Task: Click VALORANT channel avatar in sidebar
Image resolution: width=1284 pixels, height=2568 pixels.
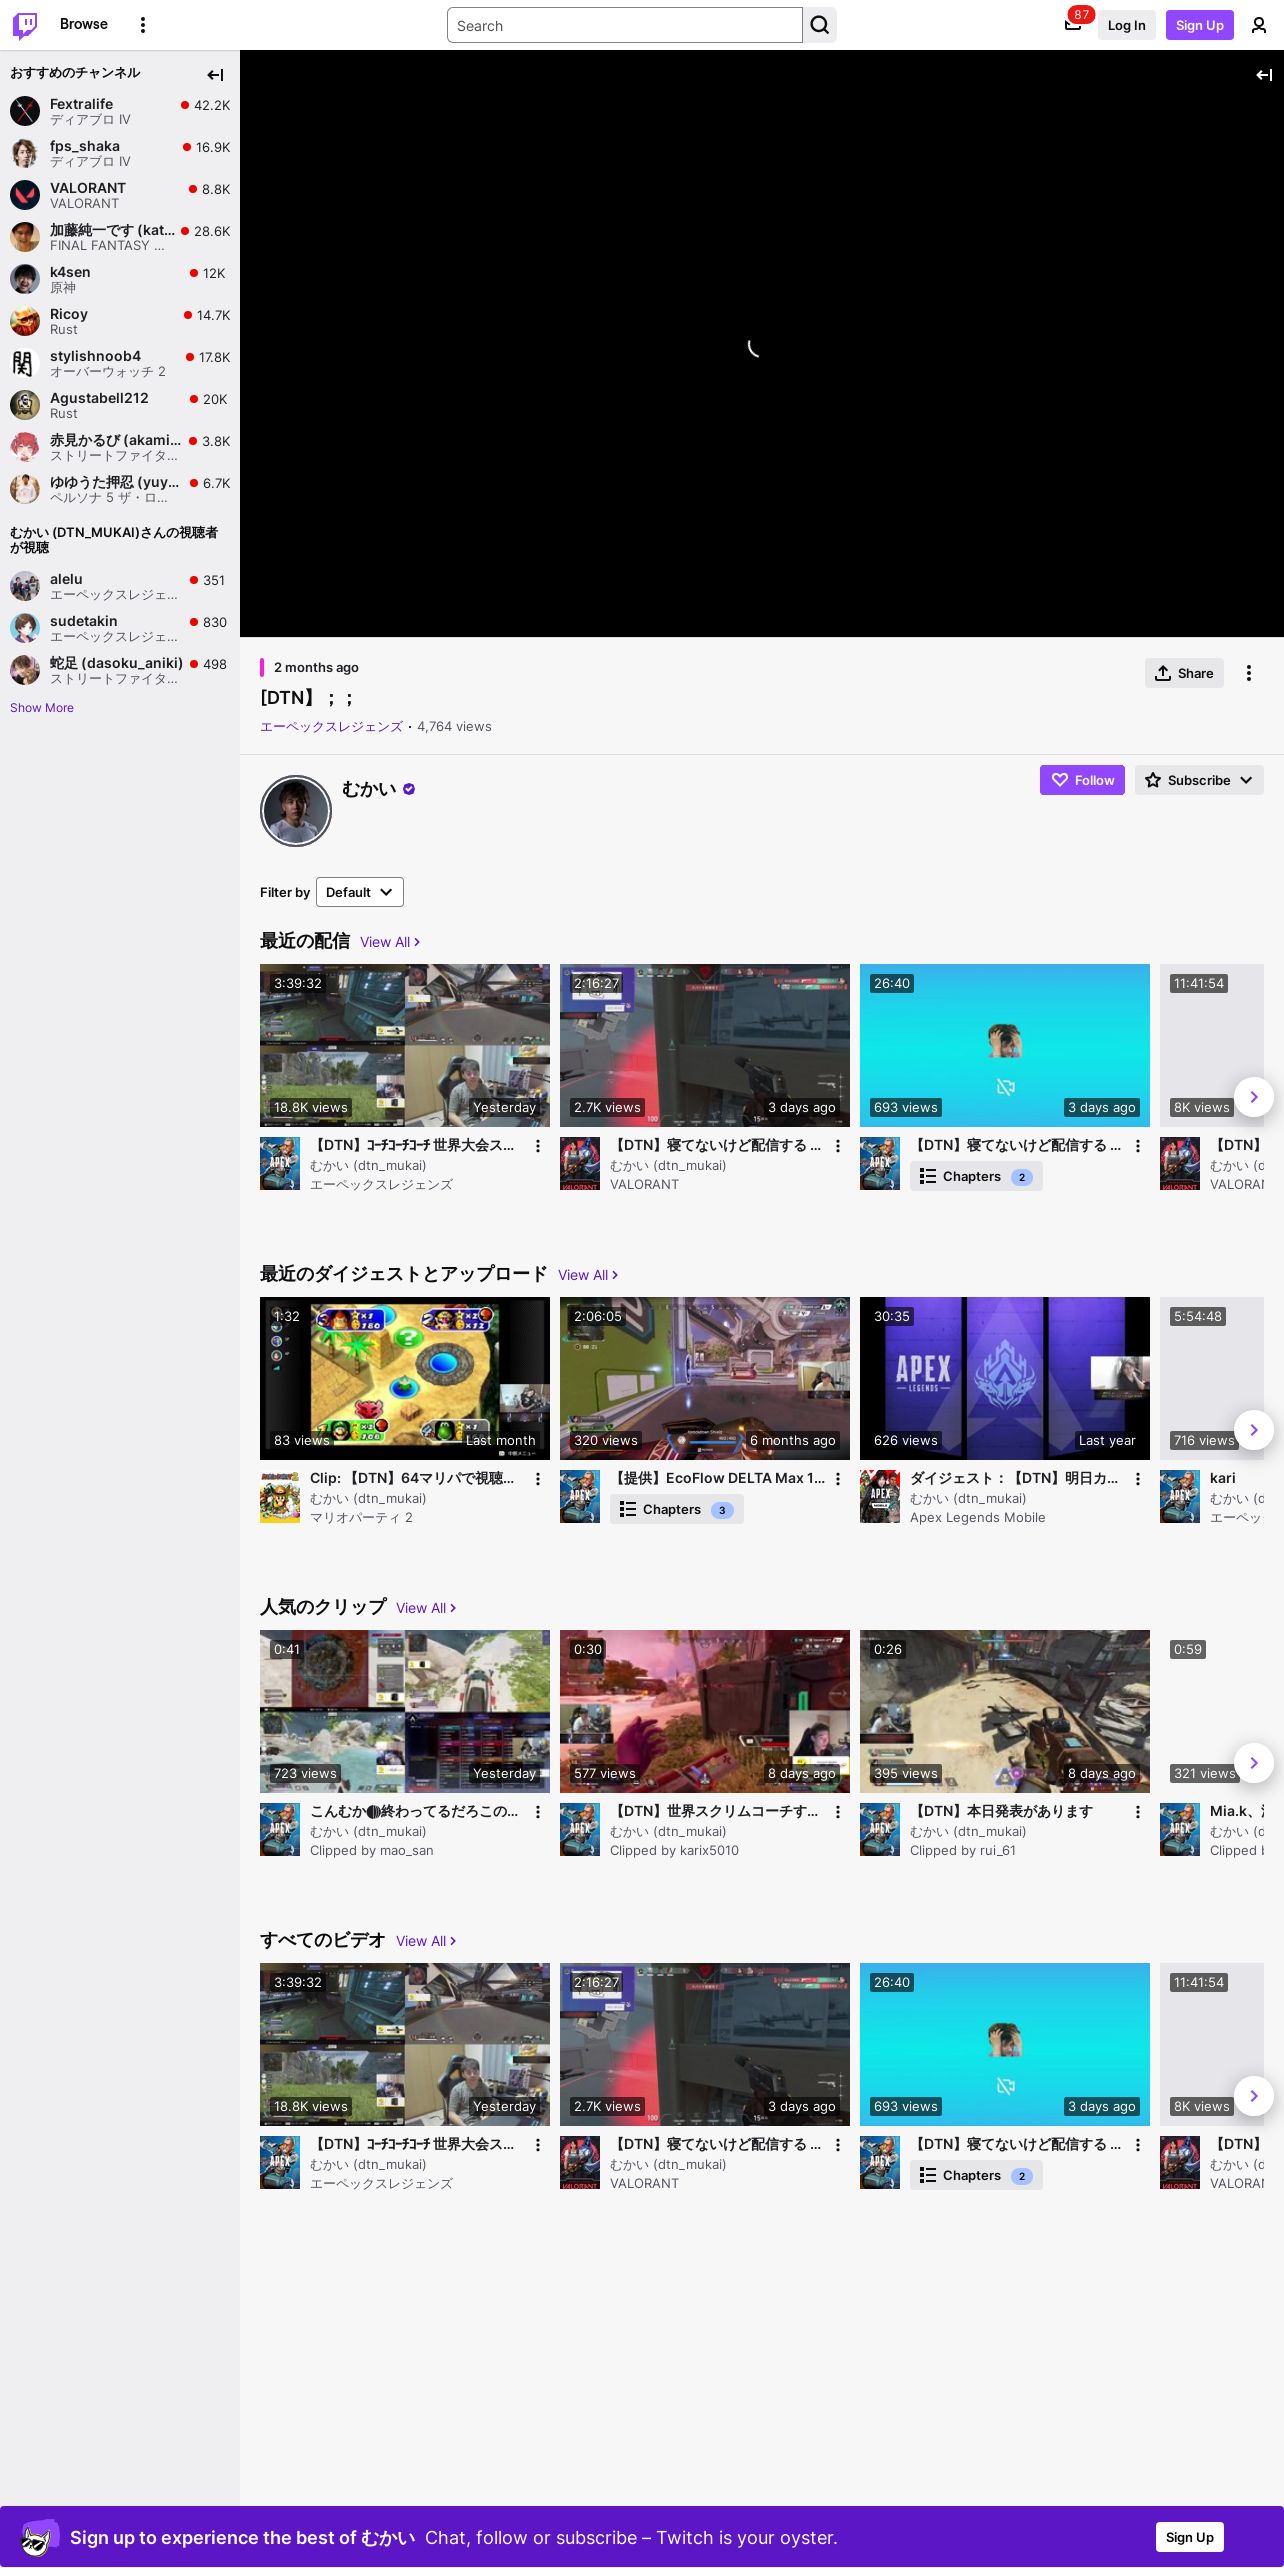Action: pyautogui.click(x=25, y=195)
